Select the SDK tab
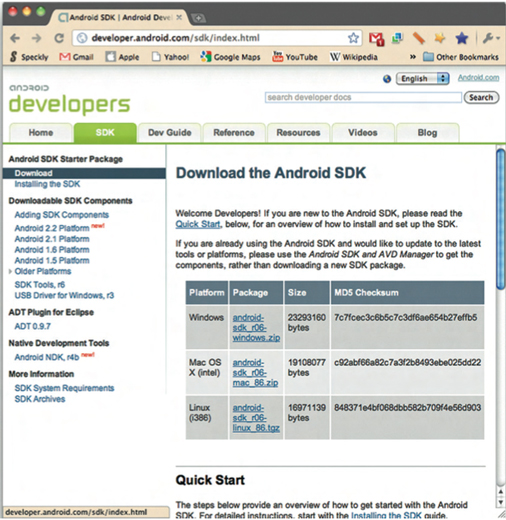 click(x=105, y=133)
